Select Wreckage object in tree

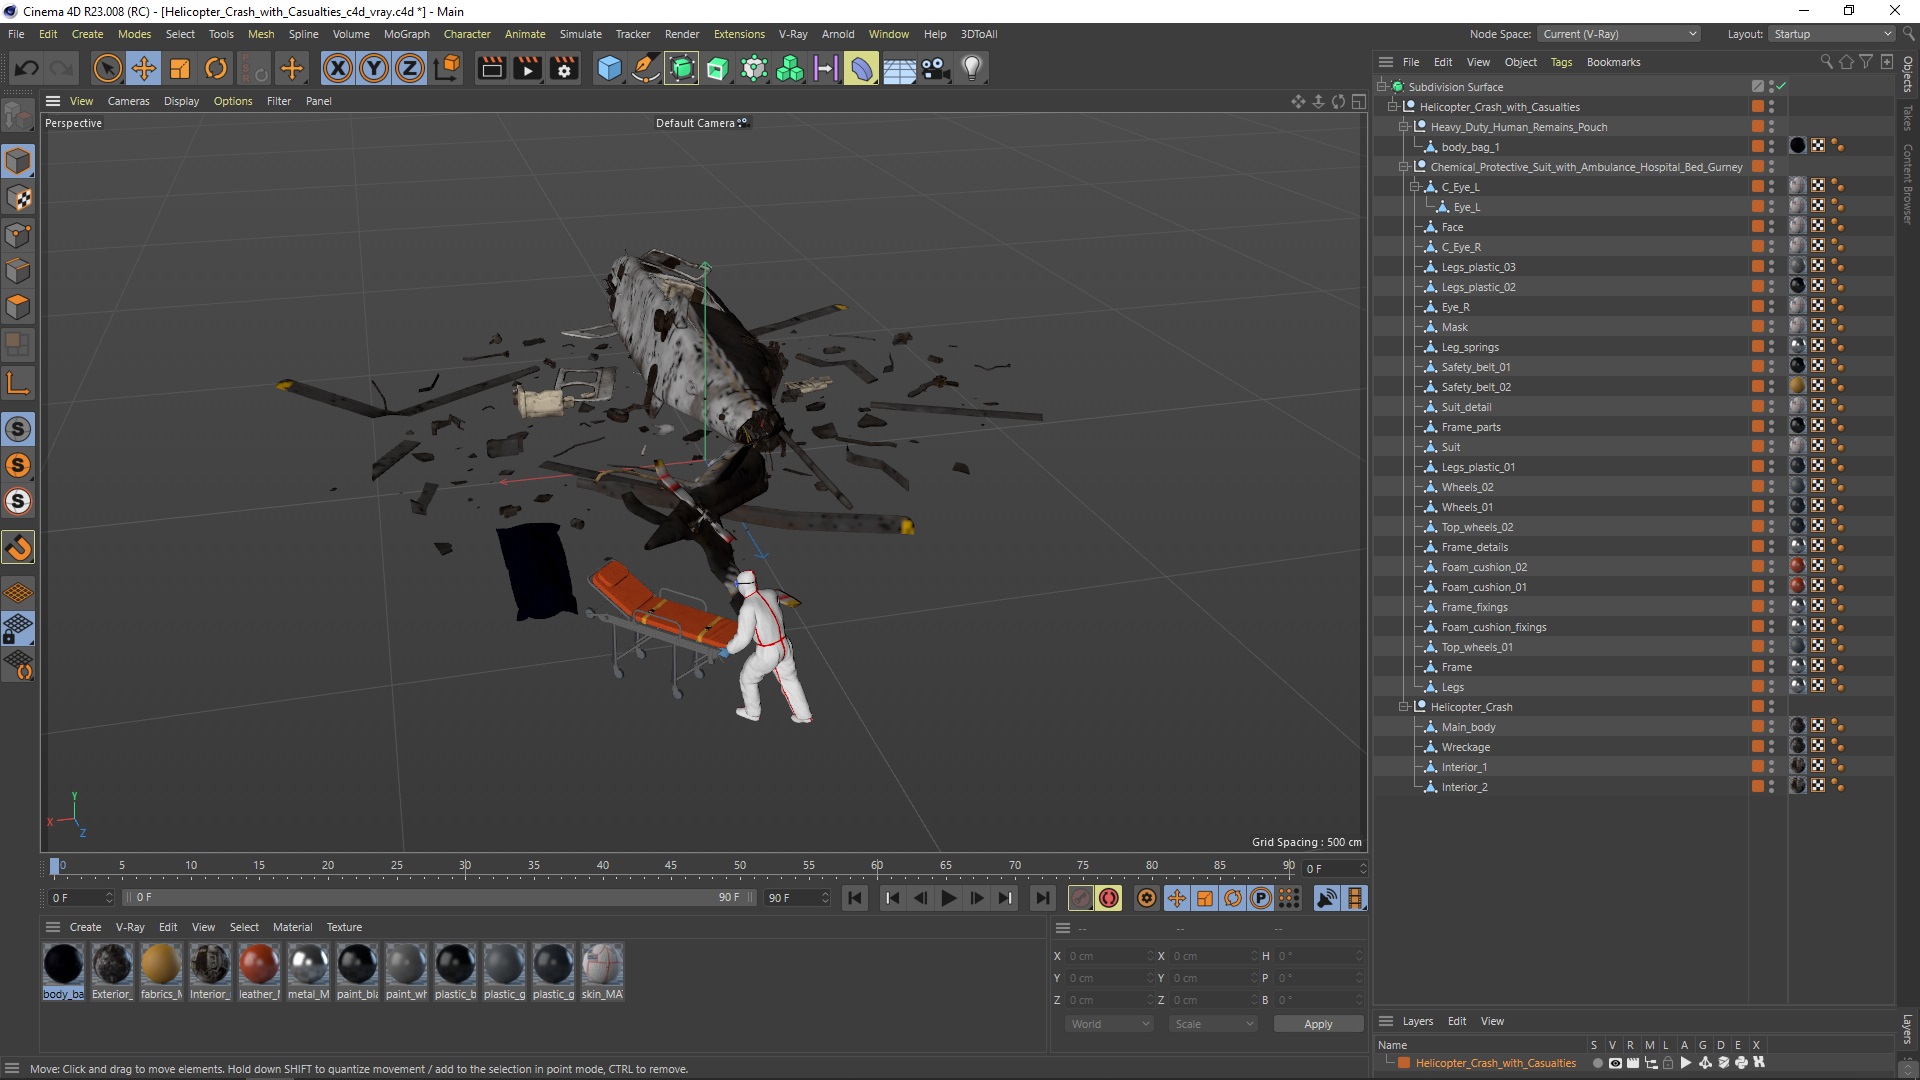[x=1465, y=747]
